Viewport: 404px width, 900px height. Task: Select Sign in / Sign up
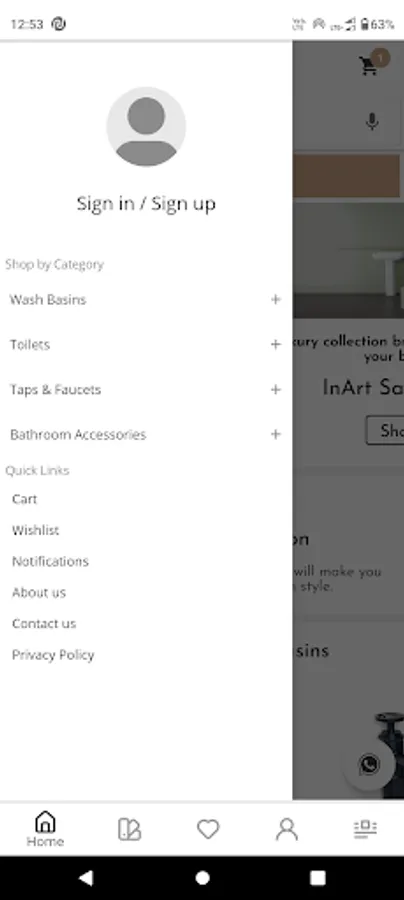(x=146, y=203)
